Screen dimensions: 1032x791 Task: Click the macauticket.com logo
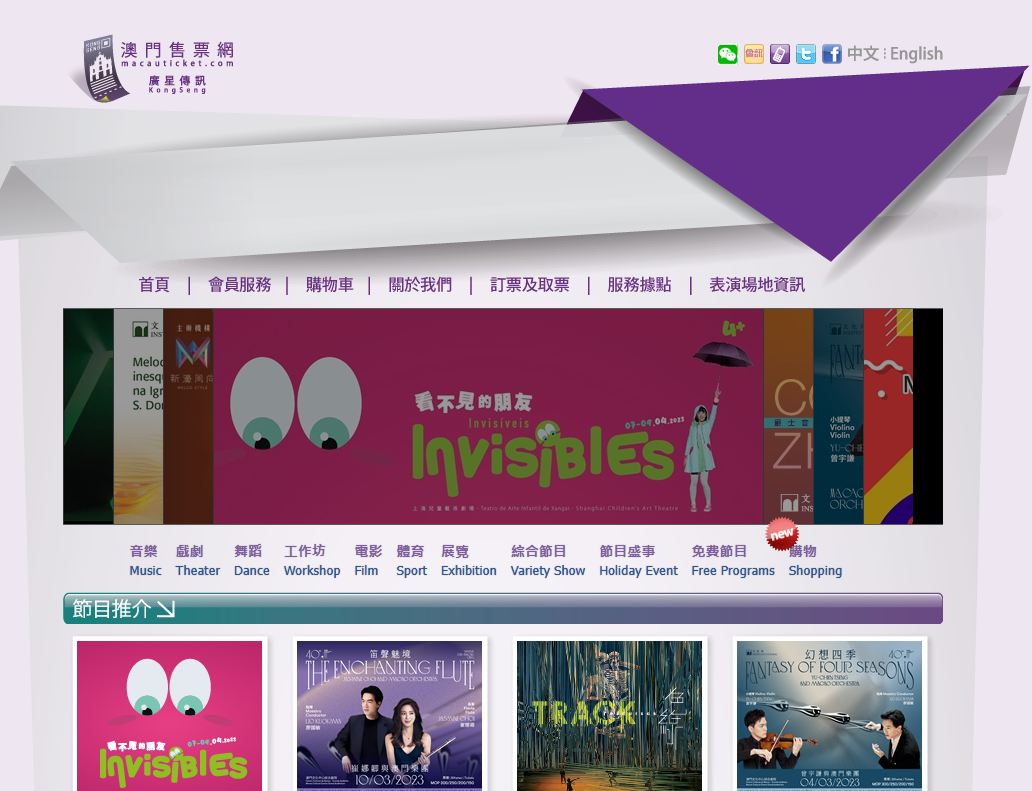tap(158, 67)
